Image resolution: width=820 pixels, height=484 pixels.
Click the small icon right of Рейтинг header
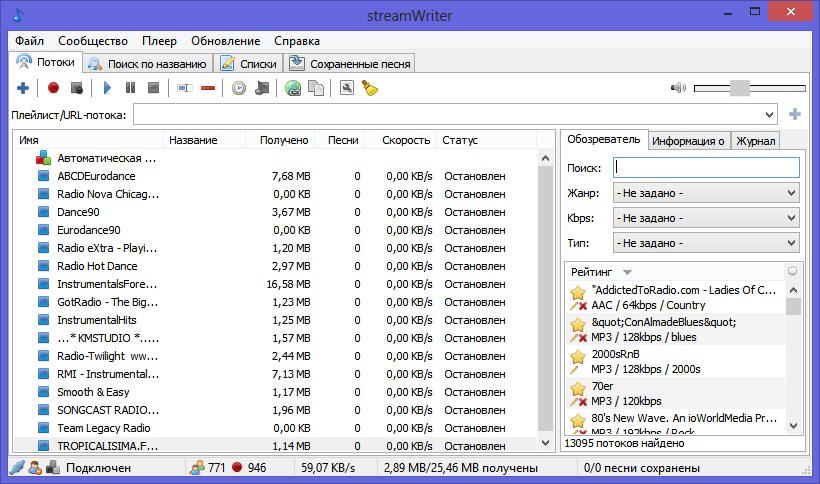point(792,271)
